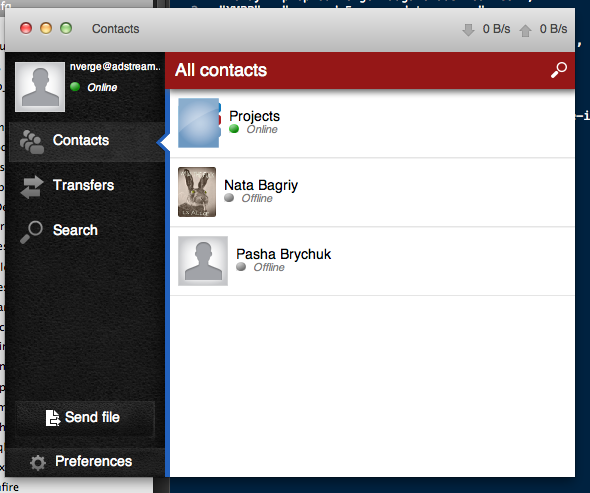
Task: Click the download speed arrow icon
Action: (x=468, y=30)
